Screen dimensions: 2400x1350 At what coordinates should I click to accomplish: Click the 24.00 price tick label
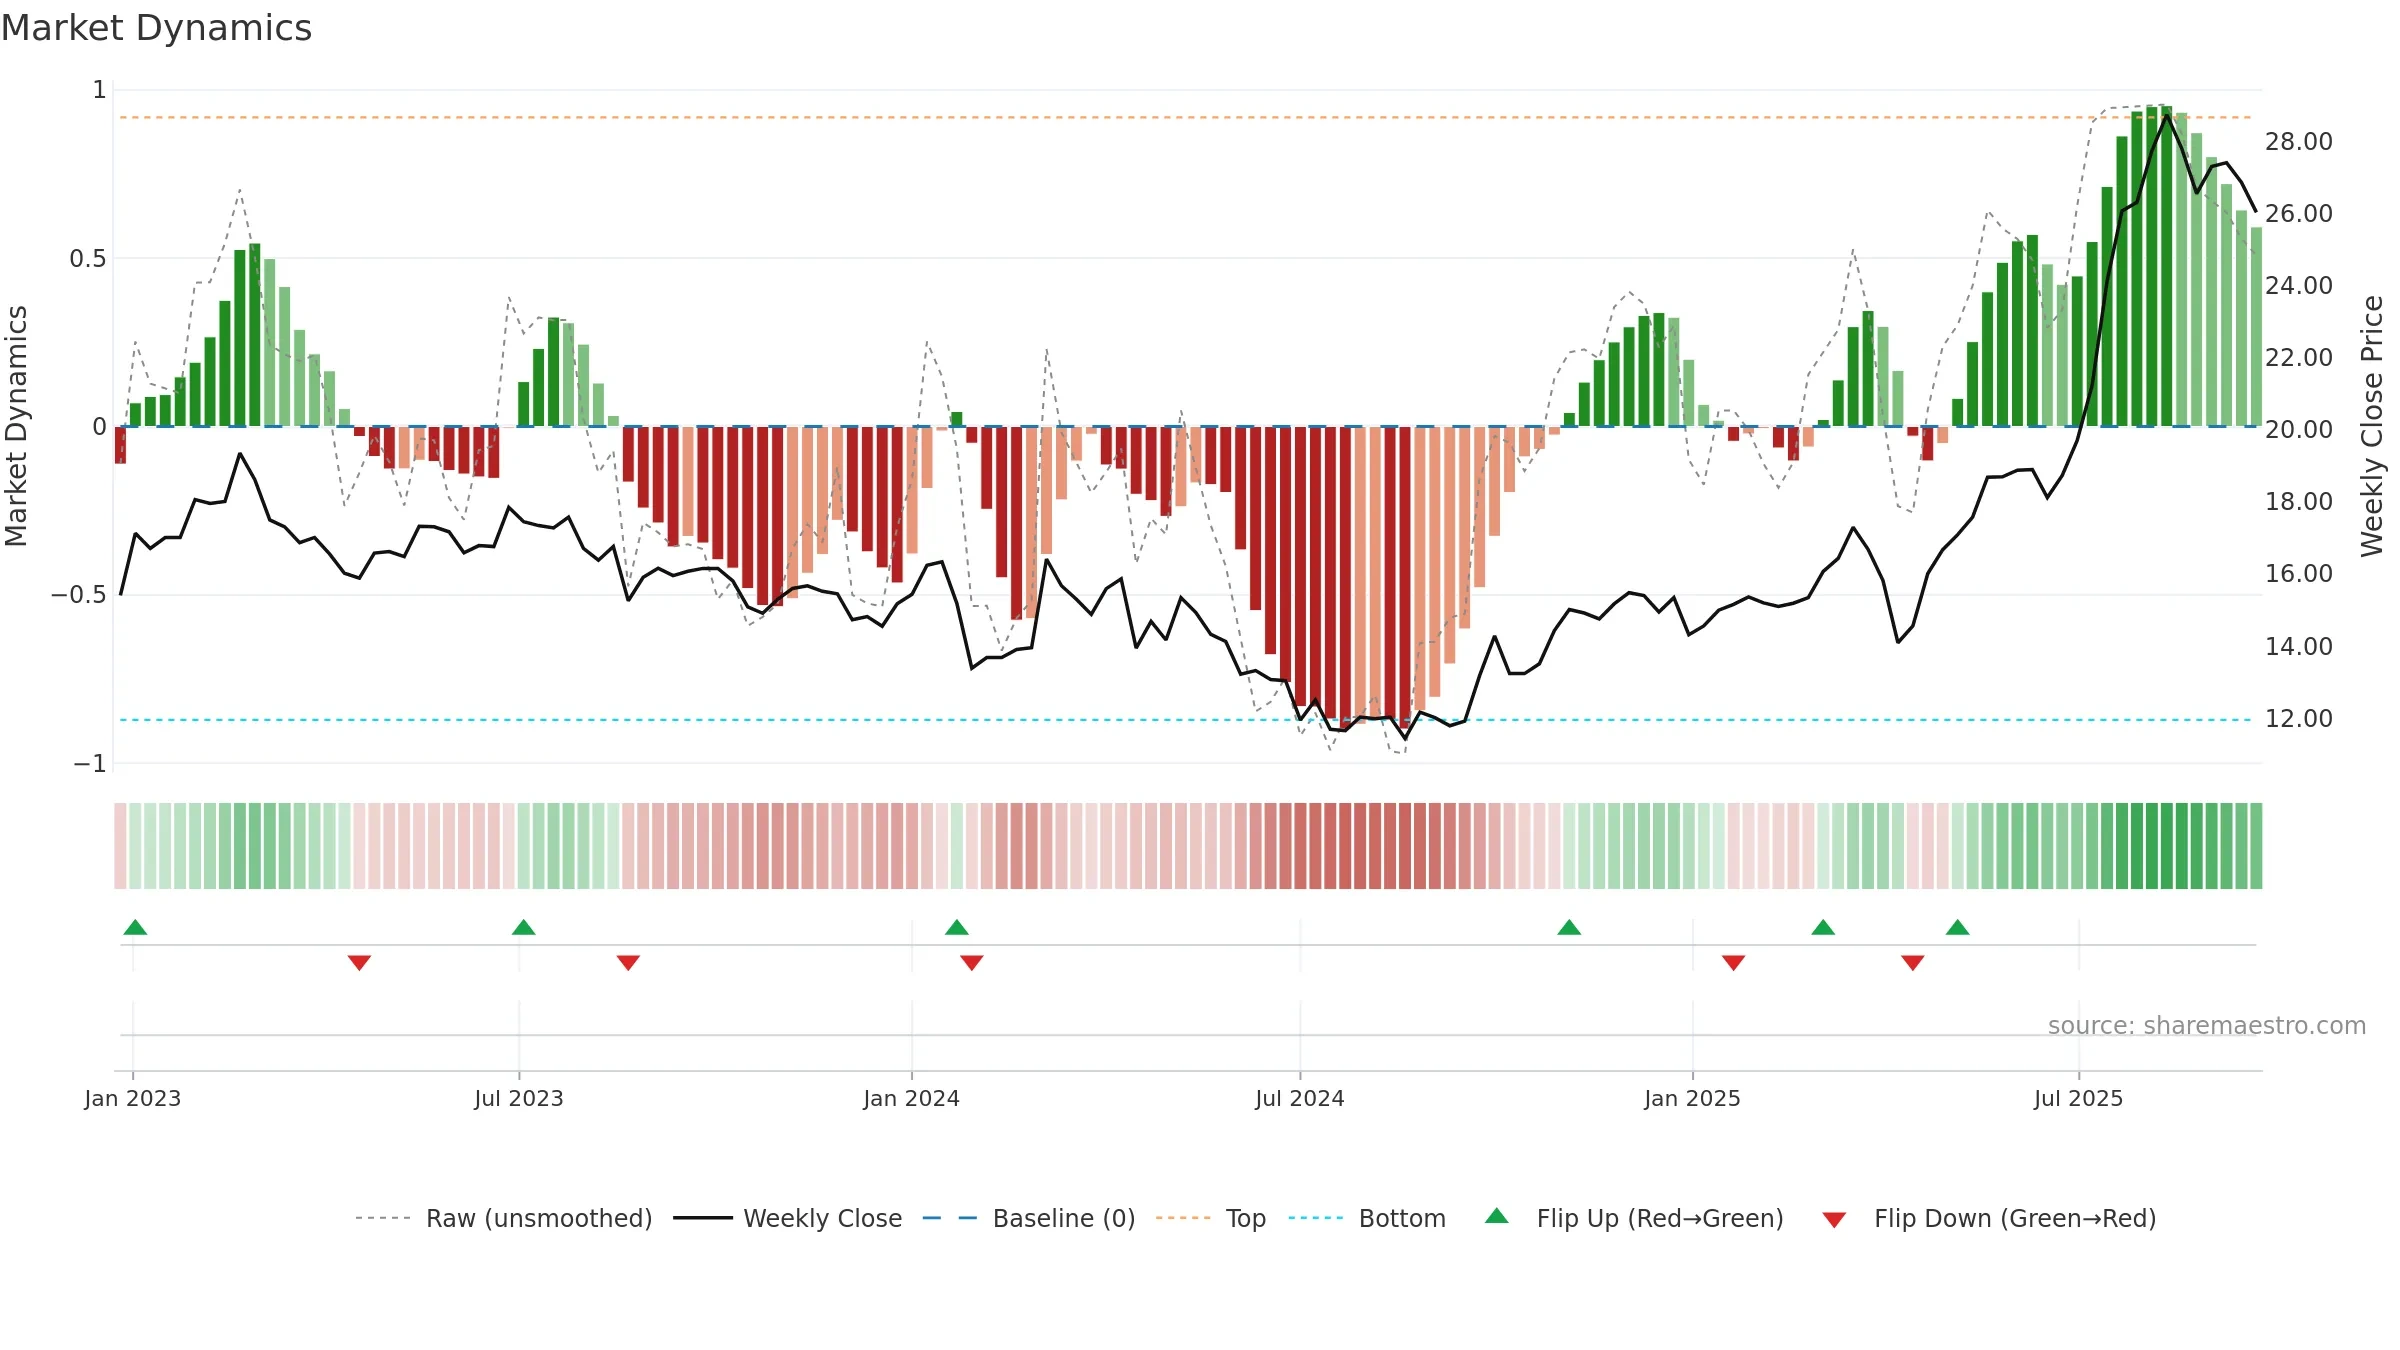[x=2299, y=286]
